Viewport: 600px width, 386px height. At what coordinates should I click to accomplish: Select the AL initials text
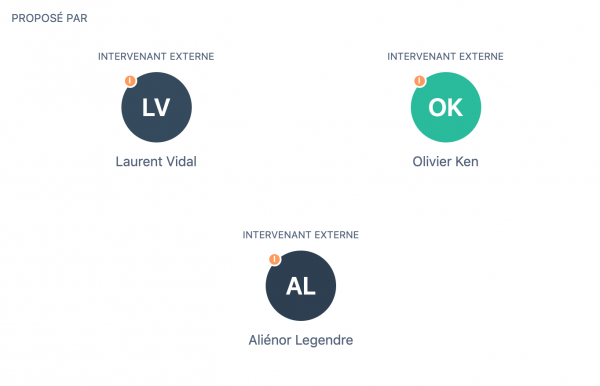click(301, 286)
